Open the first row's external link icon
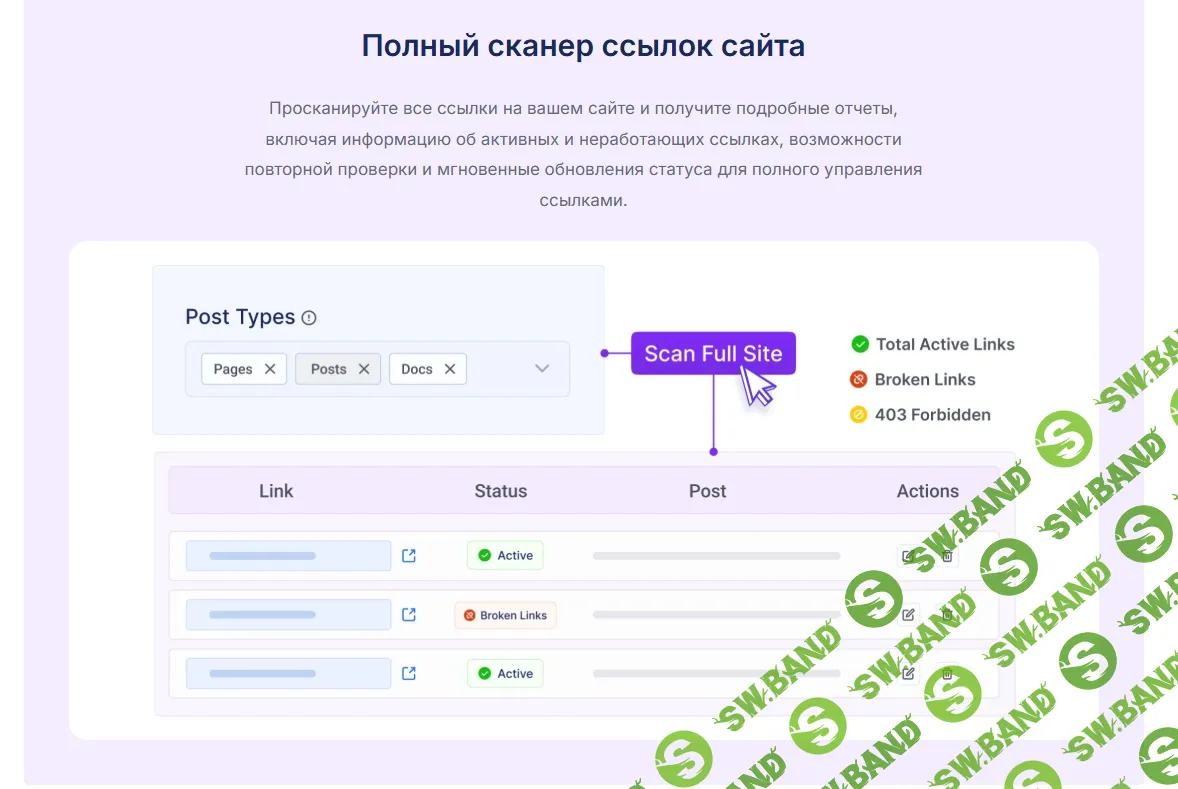 coord(409,556)
